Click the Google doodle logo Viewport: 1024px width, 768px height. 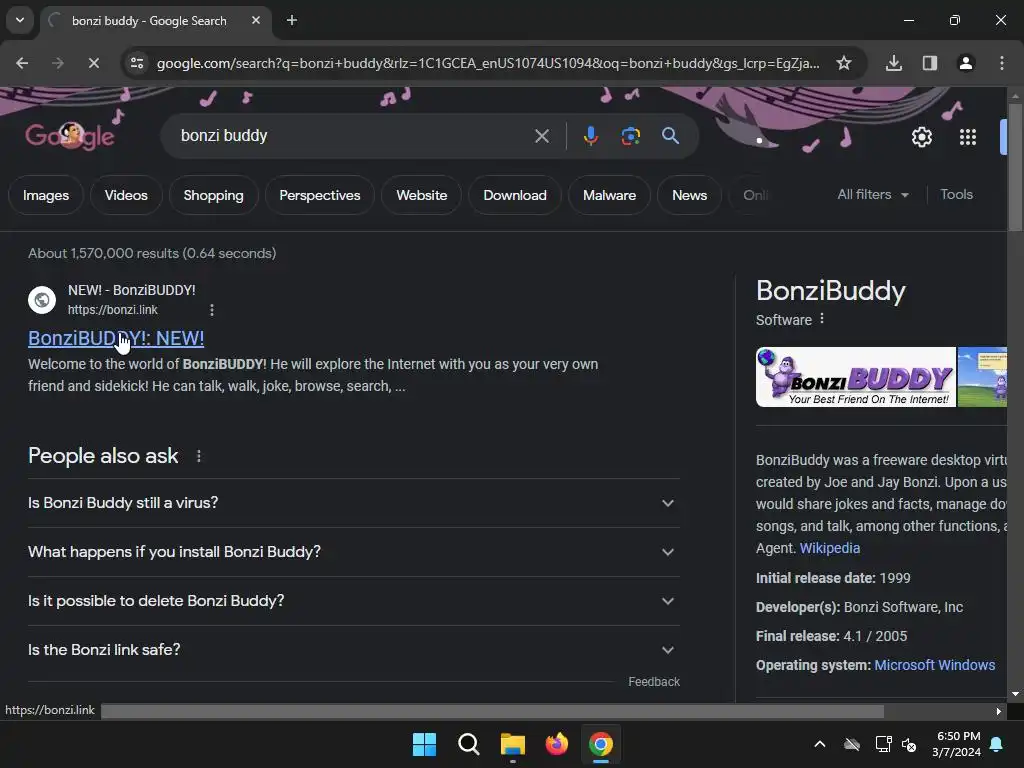[70, 136]
